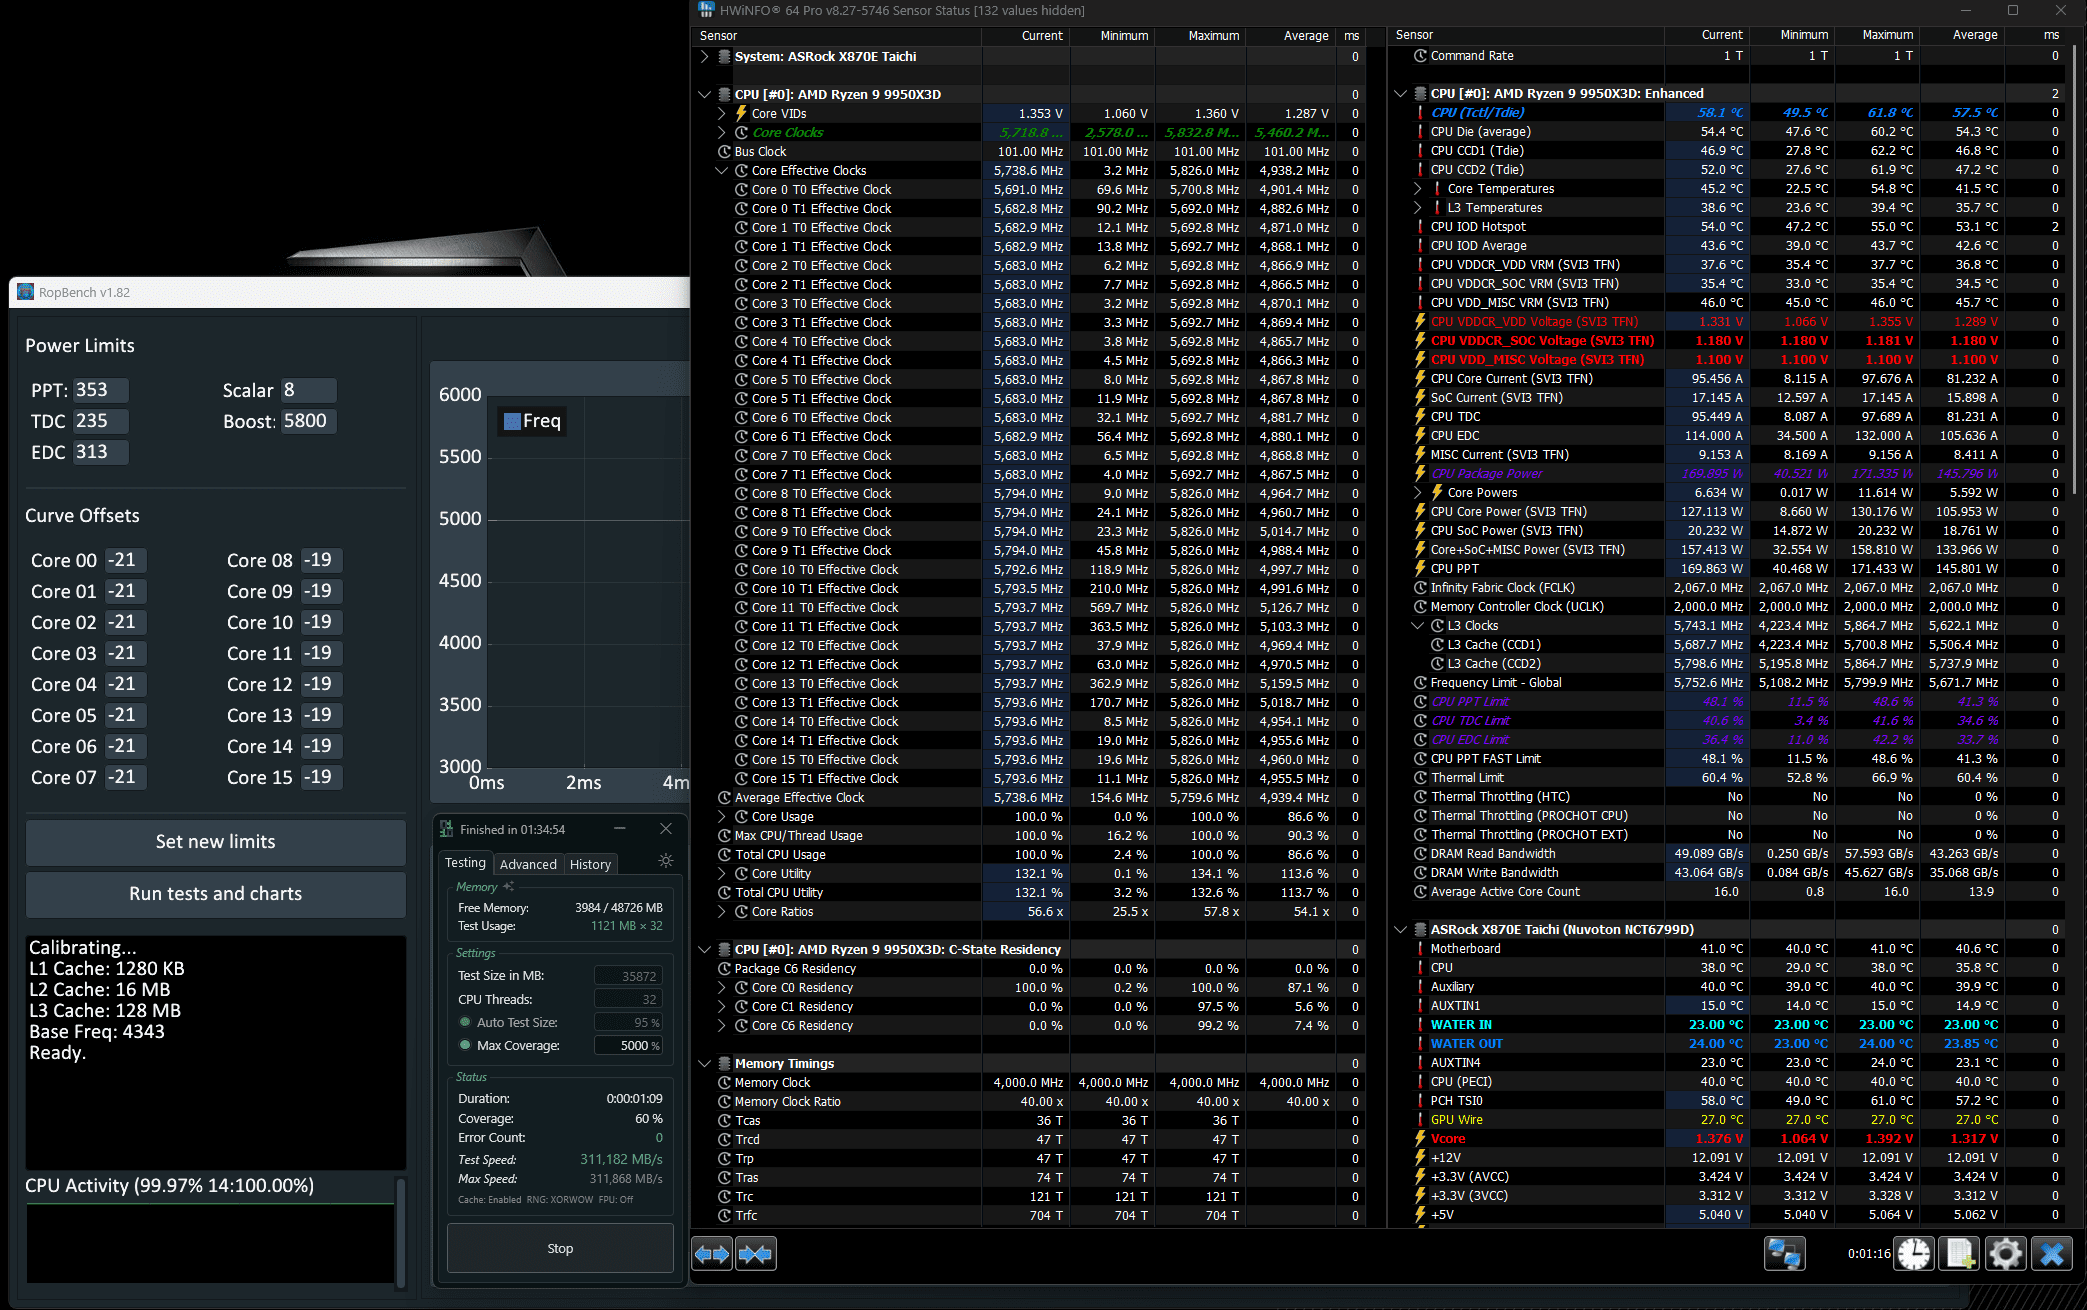Click the log file with plus icon
This screenshot has width=2087, height=1310.
click(x=1960, y=1253)
